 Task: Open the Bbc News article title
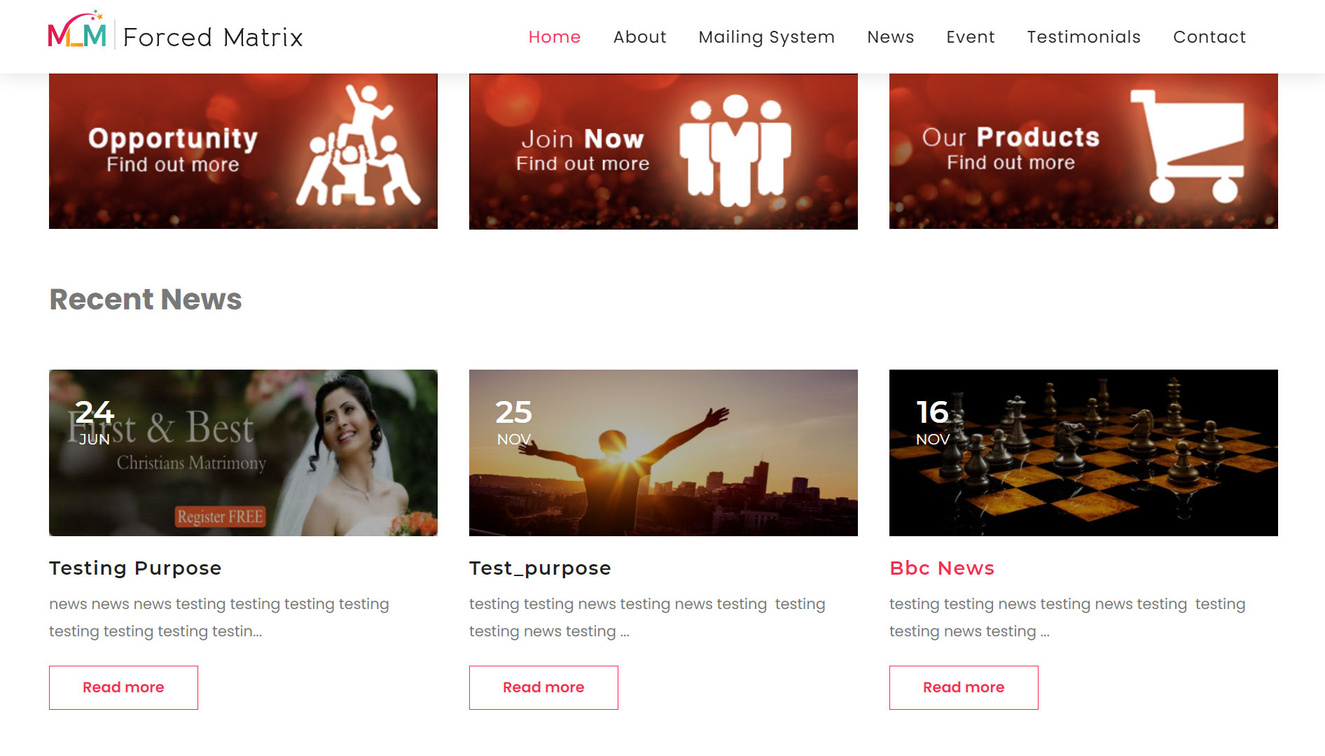tap(941, 568)
